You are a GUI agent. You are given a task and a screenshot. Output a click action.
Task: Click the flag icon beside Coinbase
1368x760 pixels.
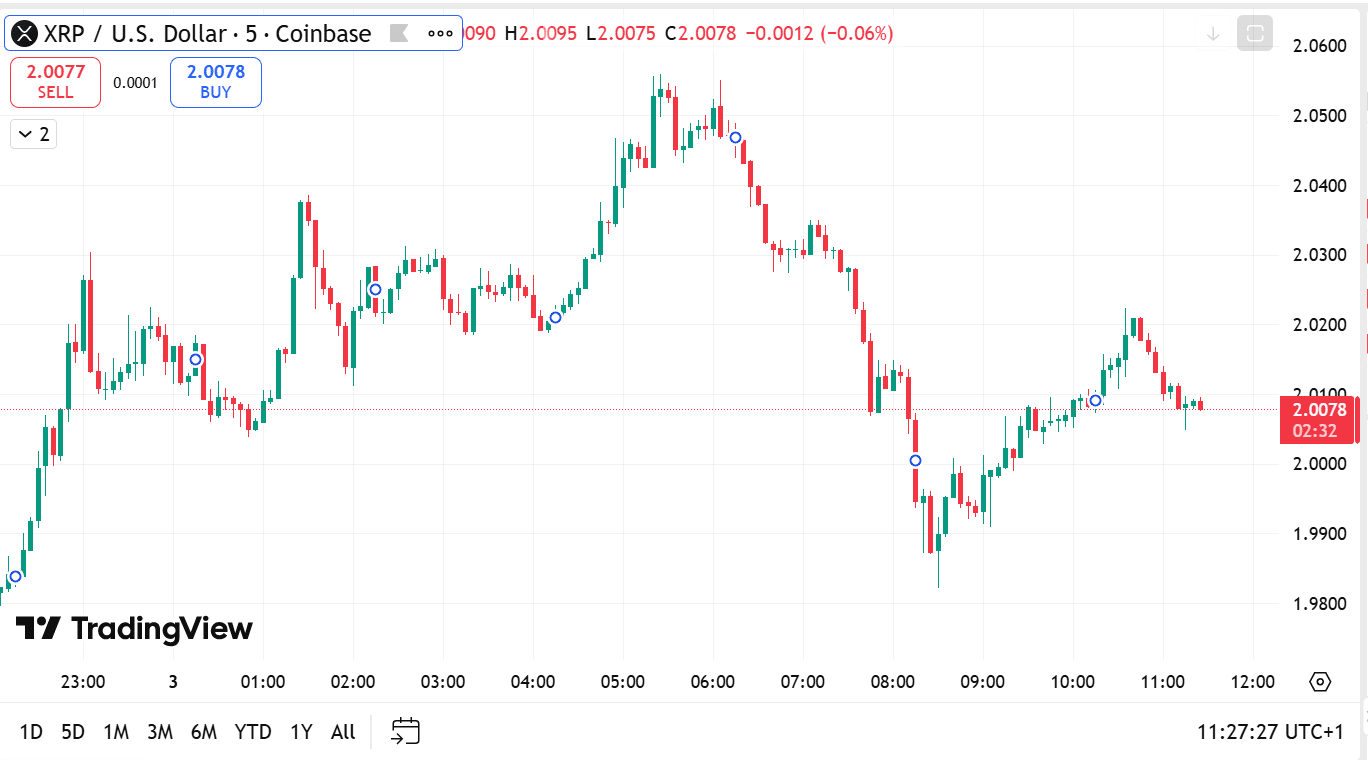click(x=398, y=33)
